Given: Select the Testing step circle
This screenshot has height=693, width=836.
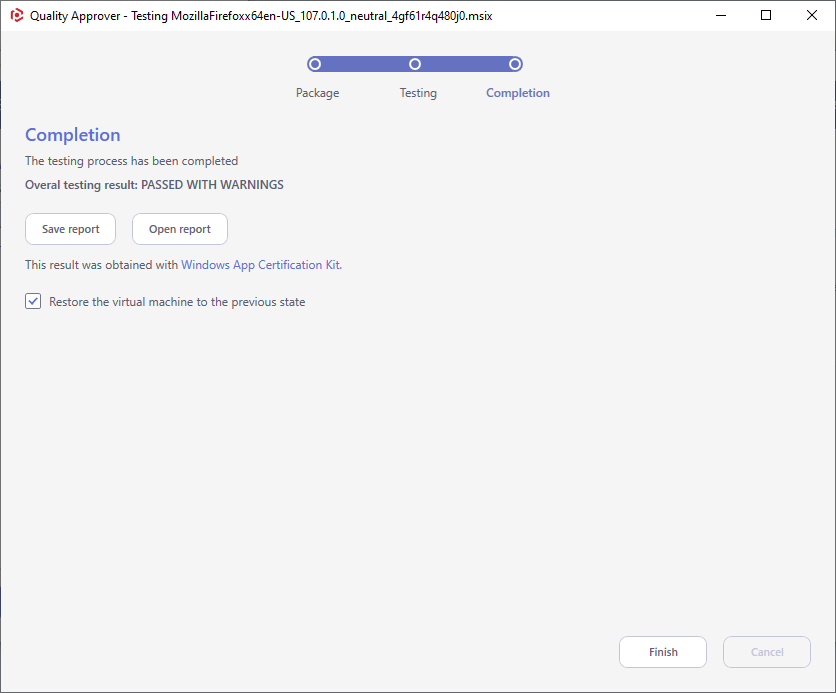Looking at the screenshot, I should pos(415,64).
